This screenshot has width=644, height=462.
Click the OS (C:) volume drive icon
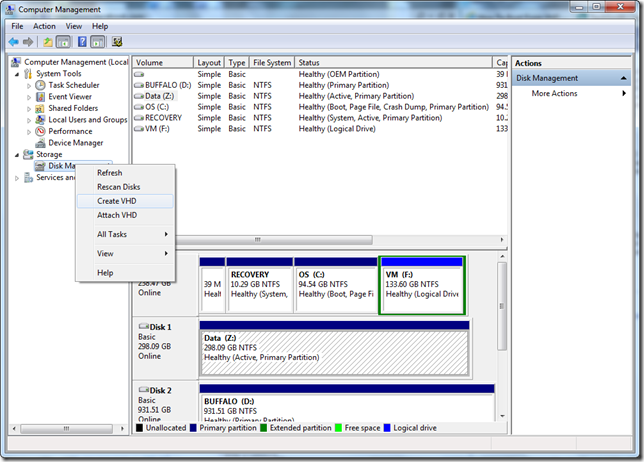(x=139, y=107)
